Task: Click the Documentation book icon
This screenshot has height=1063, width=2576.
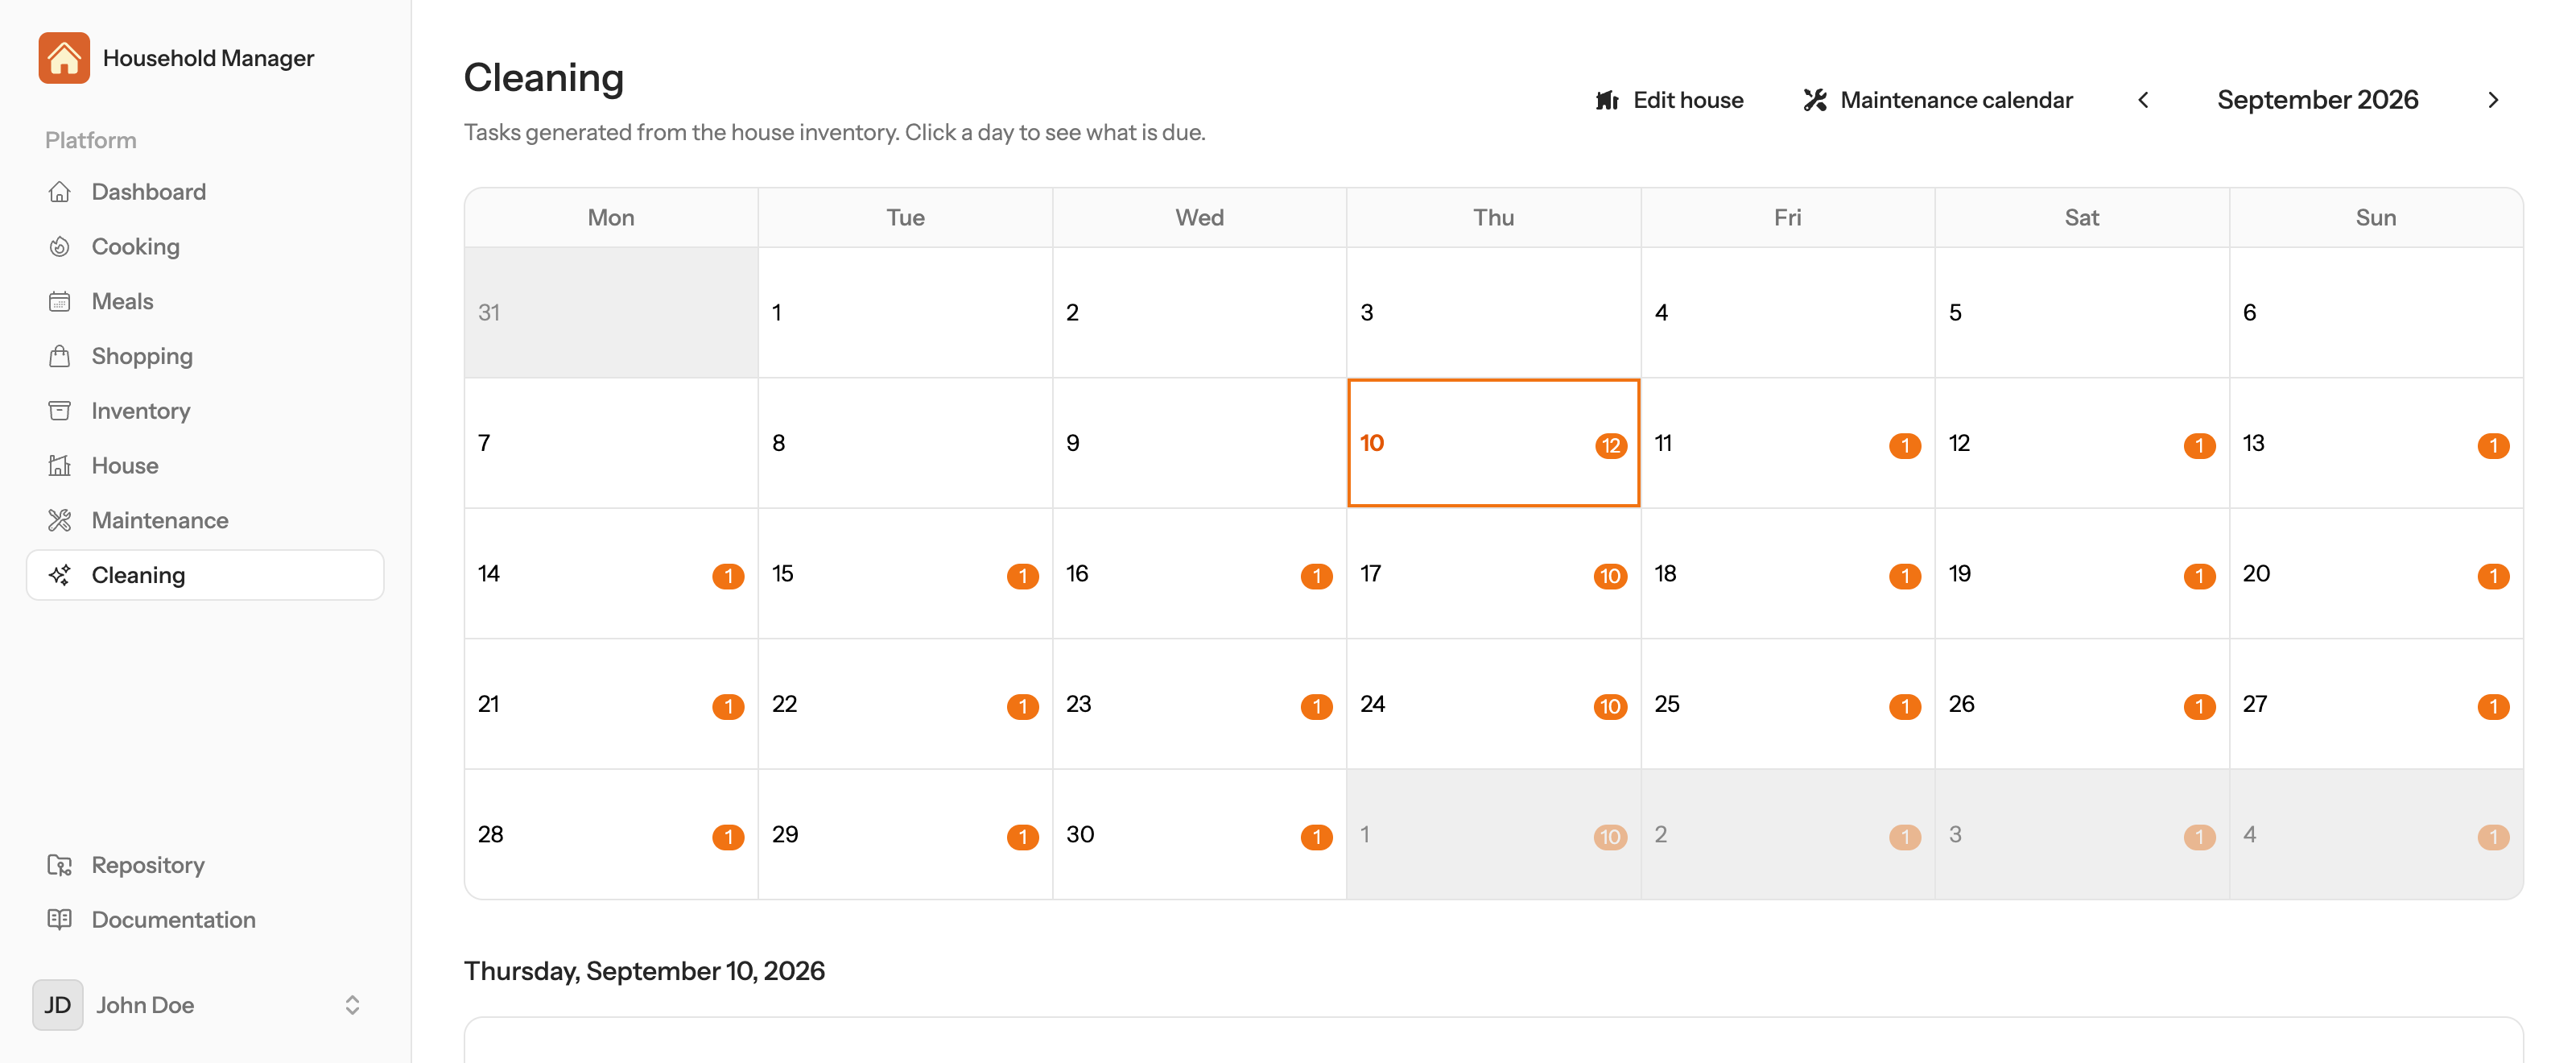Action: pyautogui.click(x=60, y=919)
